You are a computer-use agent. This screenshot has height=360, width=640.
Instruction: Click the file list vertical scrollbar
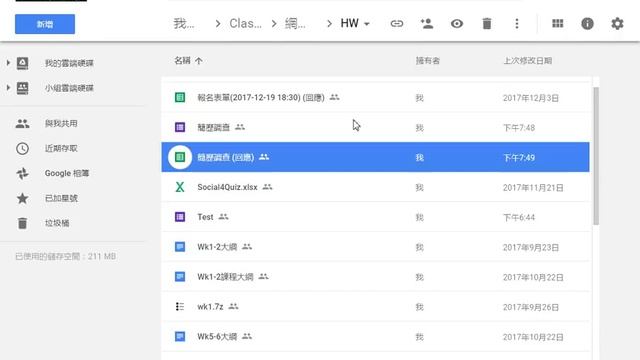tap(596, 155)
